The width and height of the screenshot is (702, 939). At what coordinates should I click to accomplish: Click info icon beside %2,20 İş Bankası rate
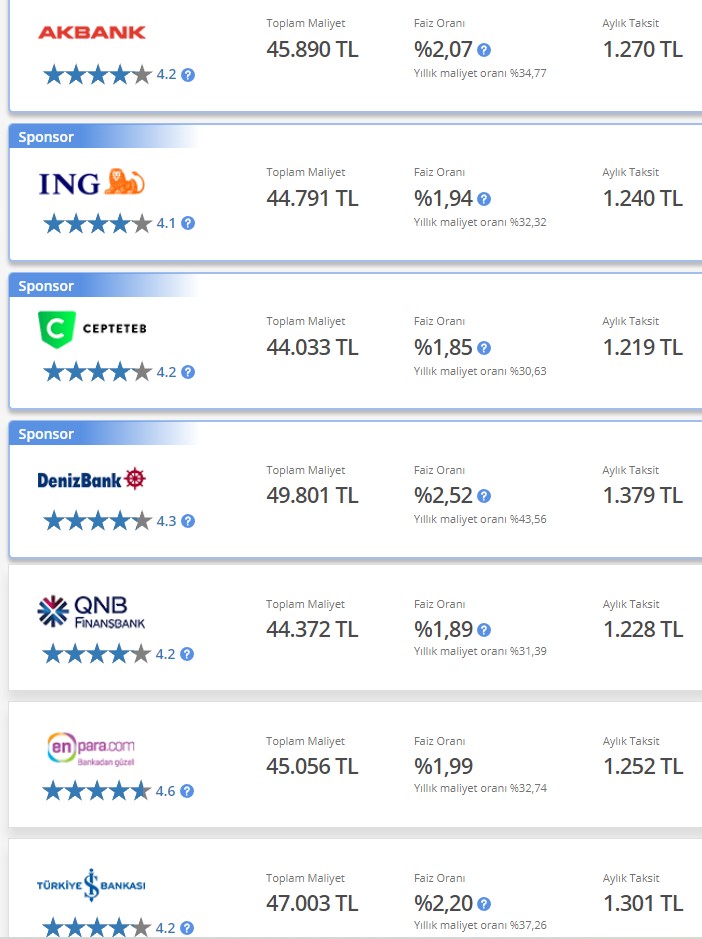click(x=484, y=904)
